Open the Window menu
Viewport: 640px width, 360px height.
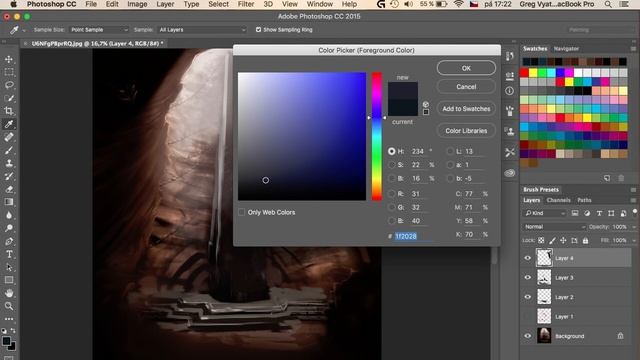[x=320, y=4]
